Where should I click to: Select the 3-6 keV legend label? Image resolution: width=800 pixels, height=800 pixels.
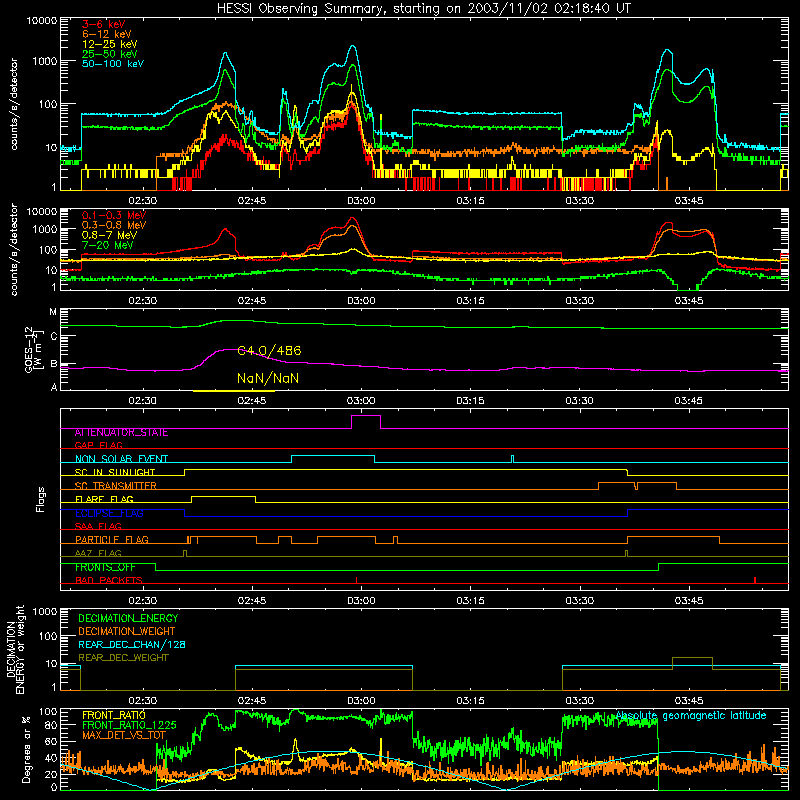click(x=103, y=24)
